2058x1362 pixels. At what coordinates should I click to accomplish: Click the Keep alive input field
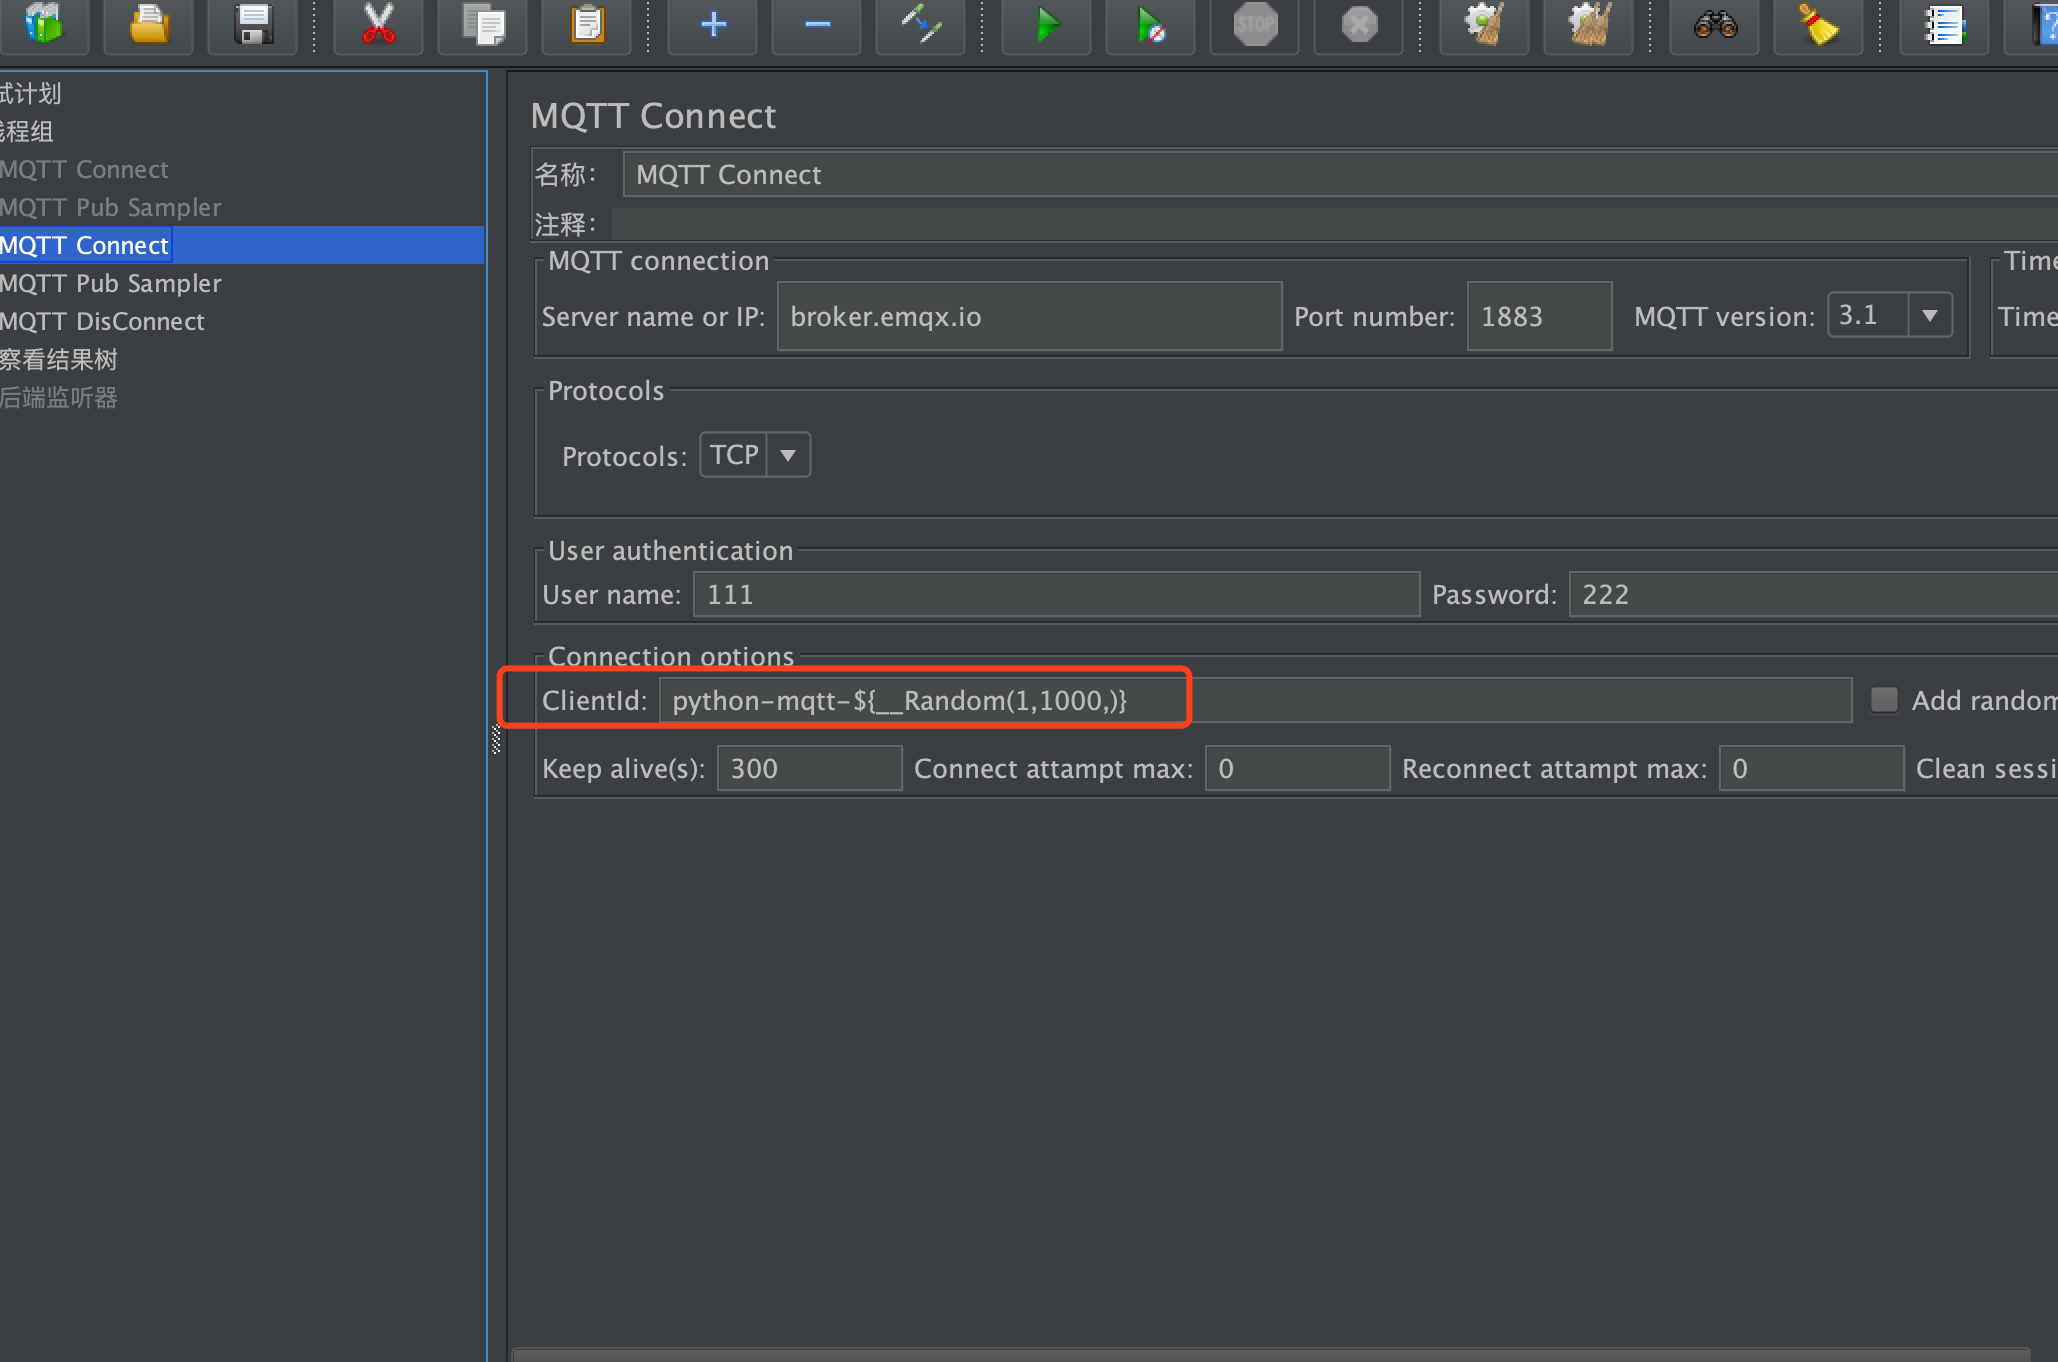pyautogui.click(x=808, y=768)
